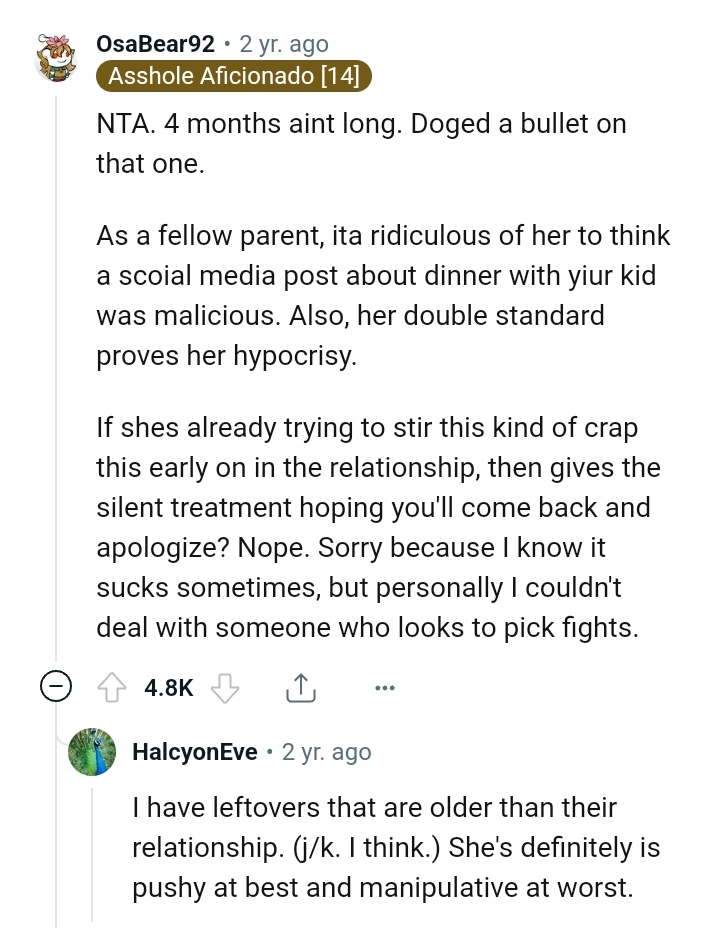Image resolution: width=720 pixels, height=928 pixels.
Task: Downvote OsaBear92's comment
Action: pos(227,687)
